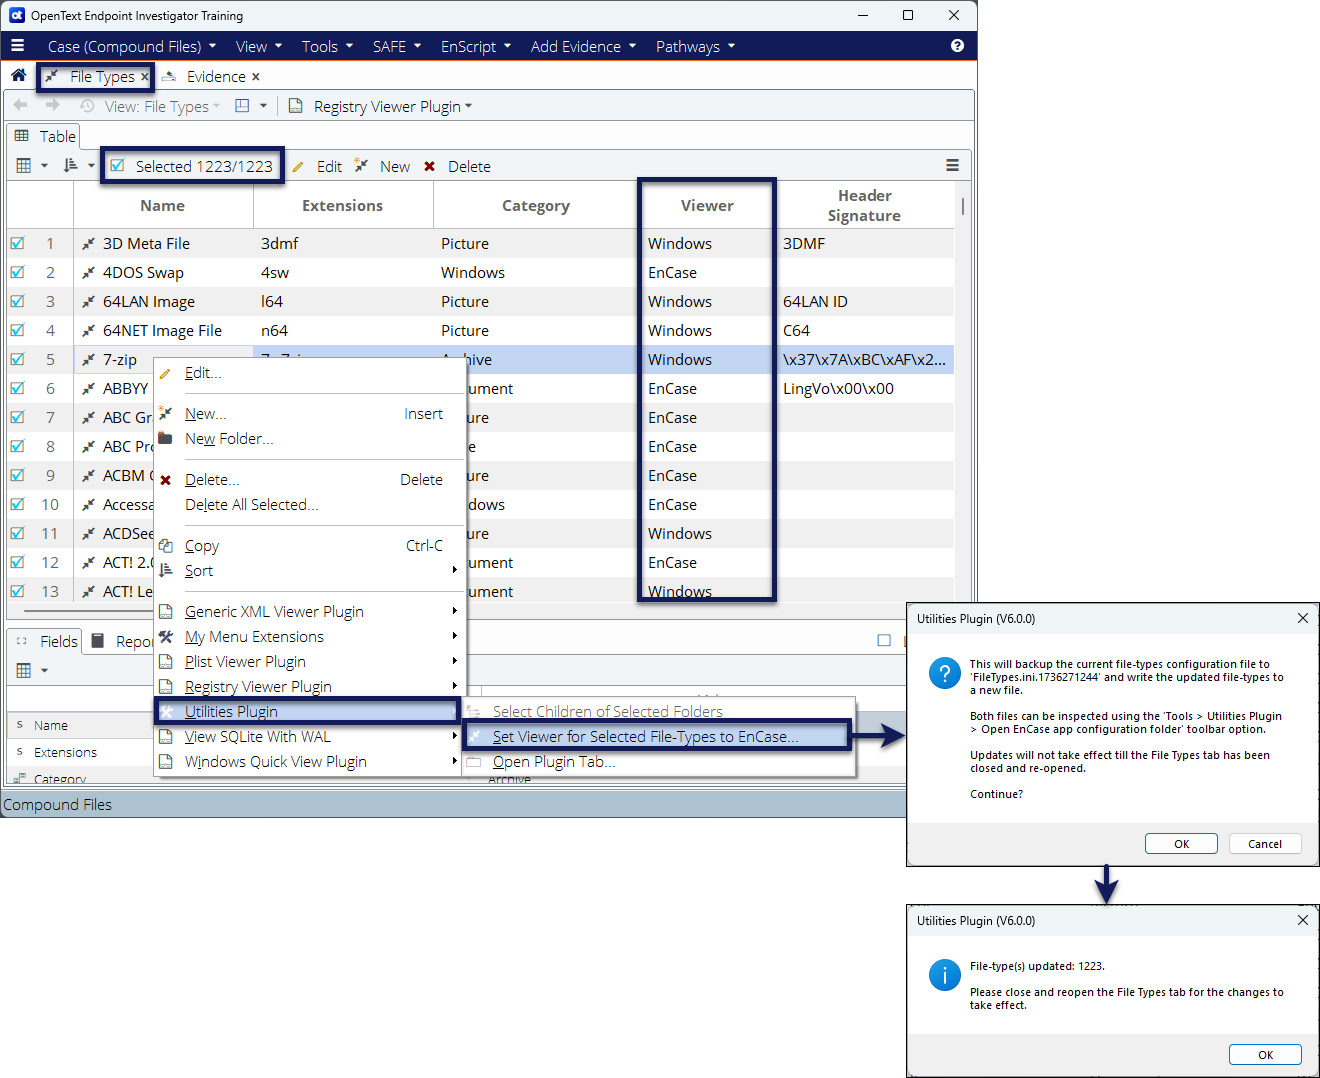Click OK in File-type(s) updated dialog
This screenshot has height=1078, width=1320.
coord(1265,1055)
